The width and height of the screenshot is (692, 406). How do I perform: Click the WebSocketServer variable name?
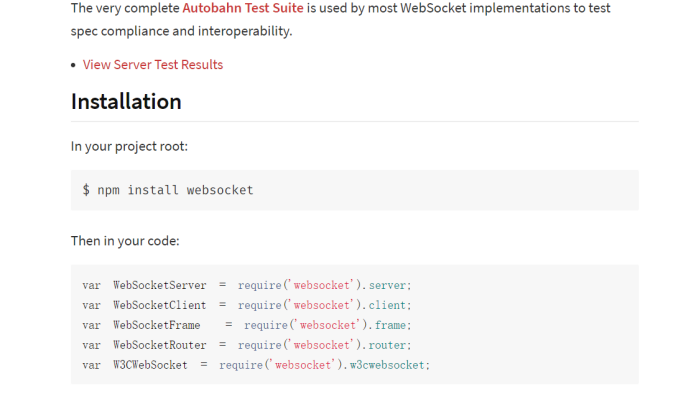pyautogui.click(x=160, y=286)
